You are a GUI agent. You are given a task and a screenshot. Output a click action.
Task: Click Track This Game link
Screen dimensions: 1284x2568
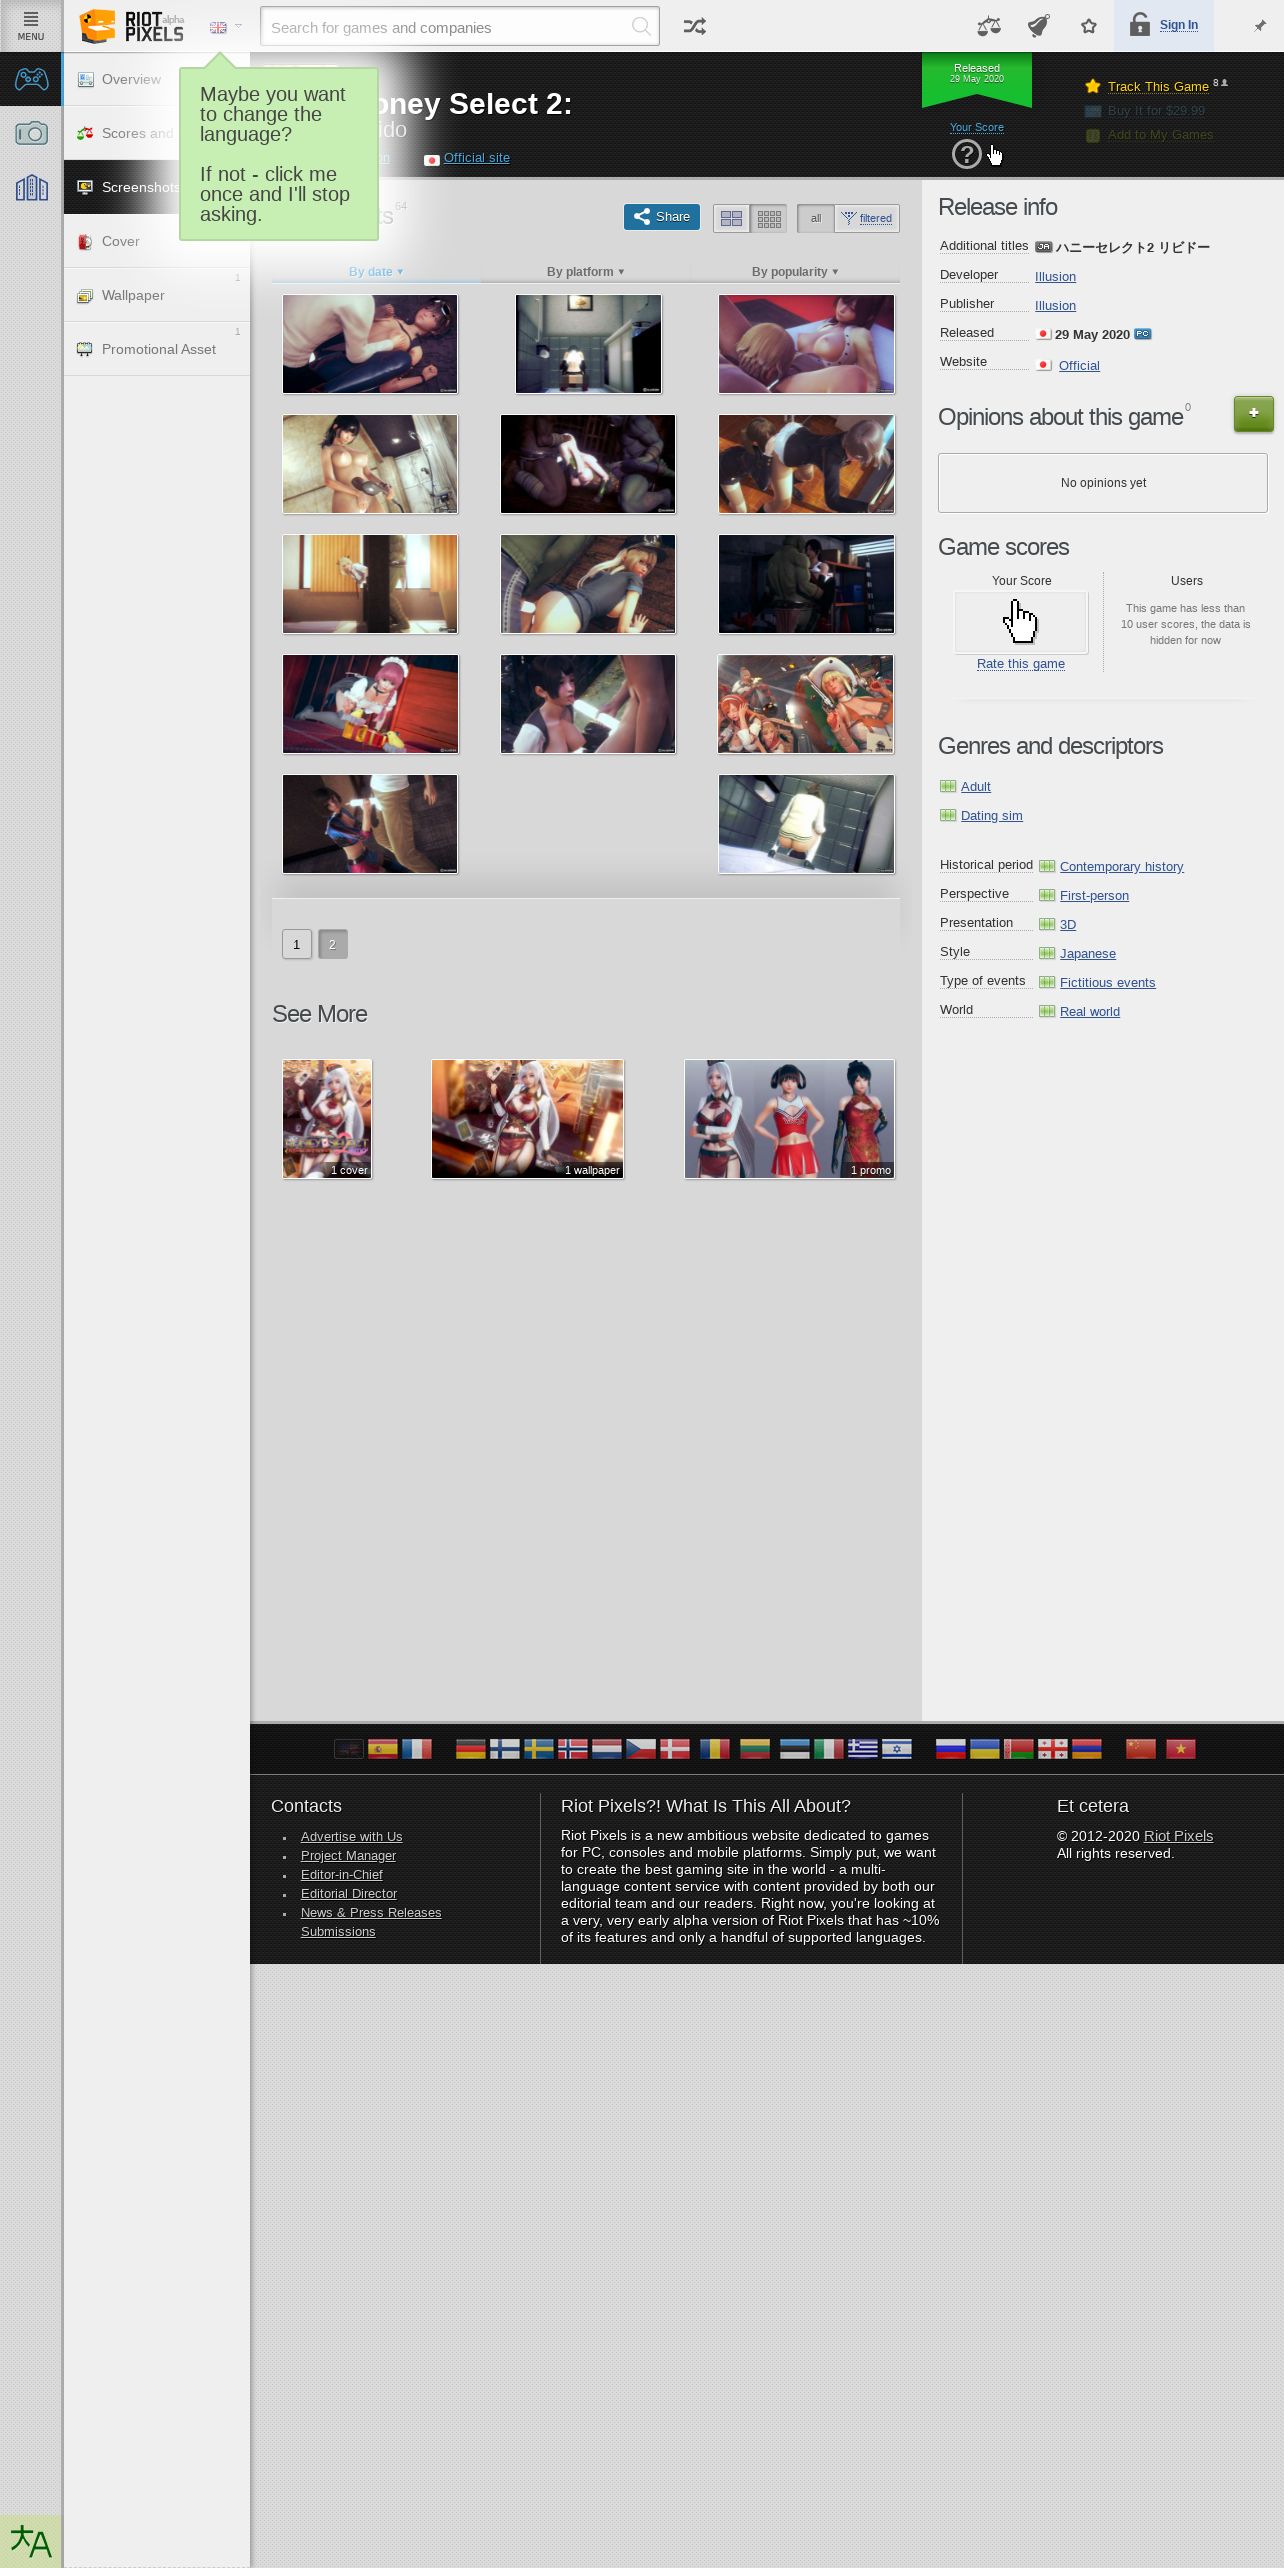pos(1158,87)
